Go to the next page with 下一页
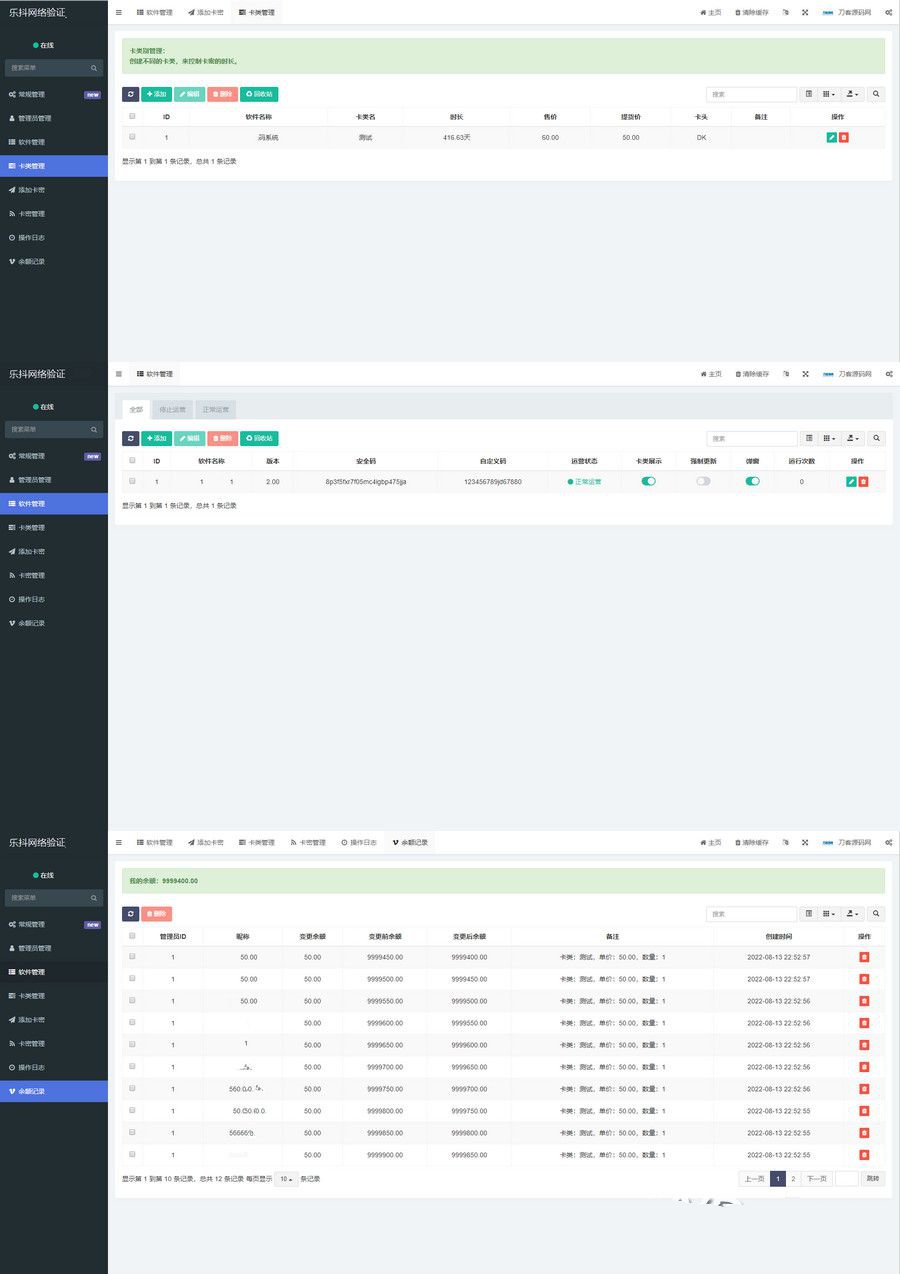 (817, 1179)
